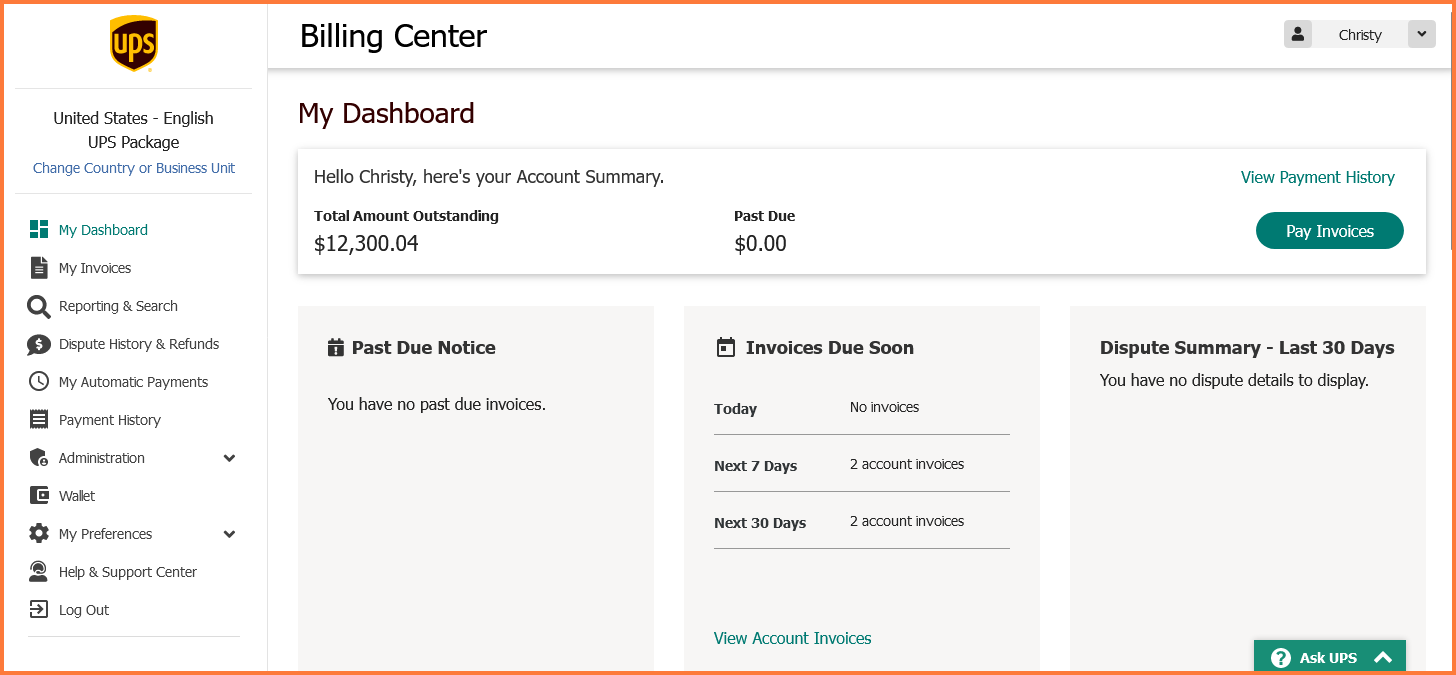Click Change Country or Business Unit link
Image resolution: width=1456 pixels, height=675 pixels.
pos(134,168)
